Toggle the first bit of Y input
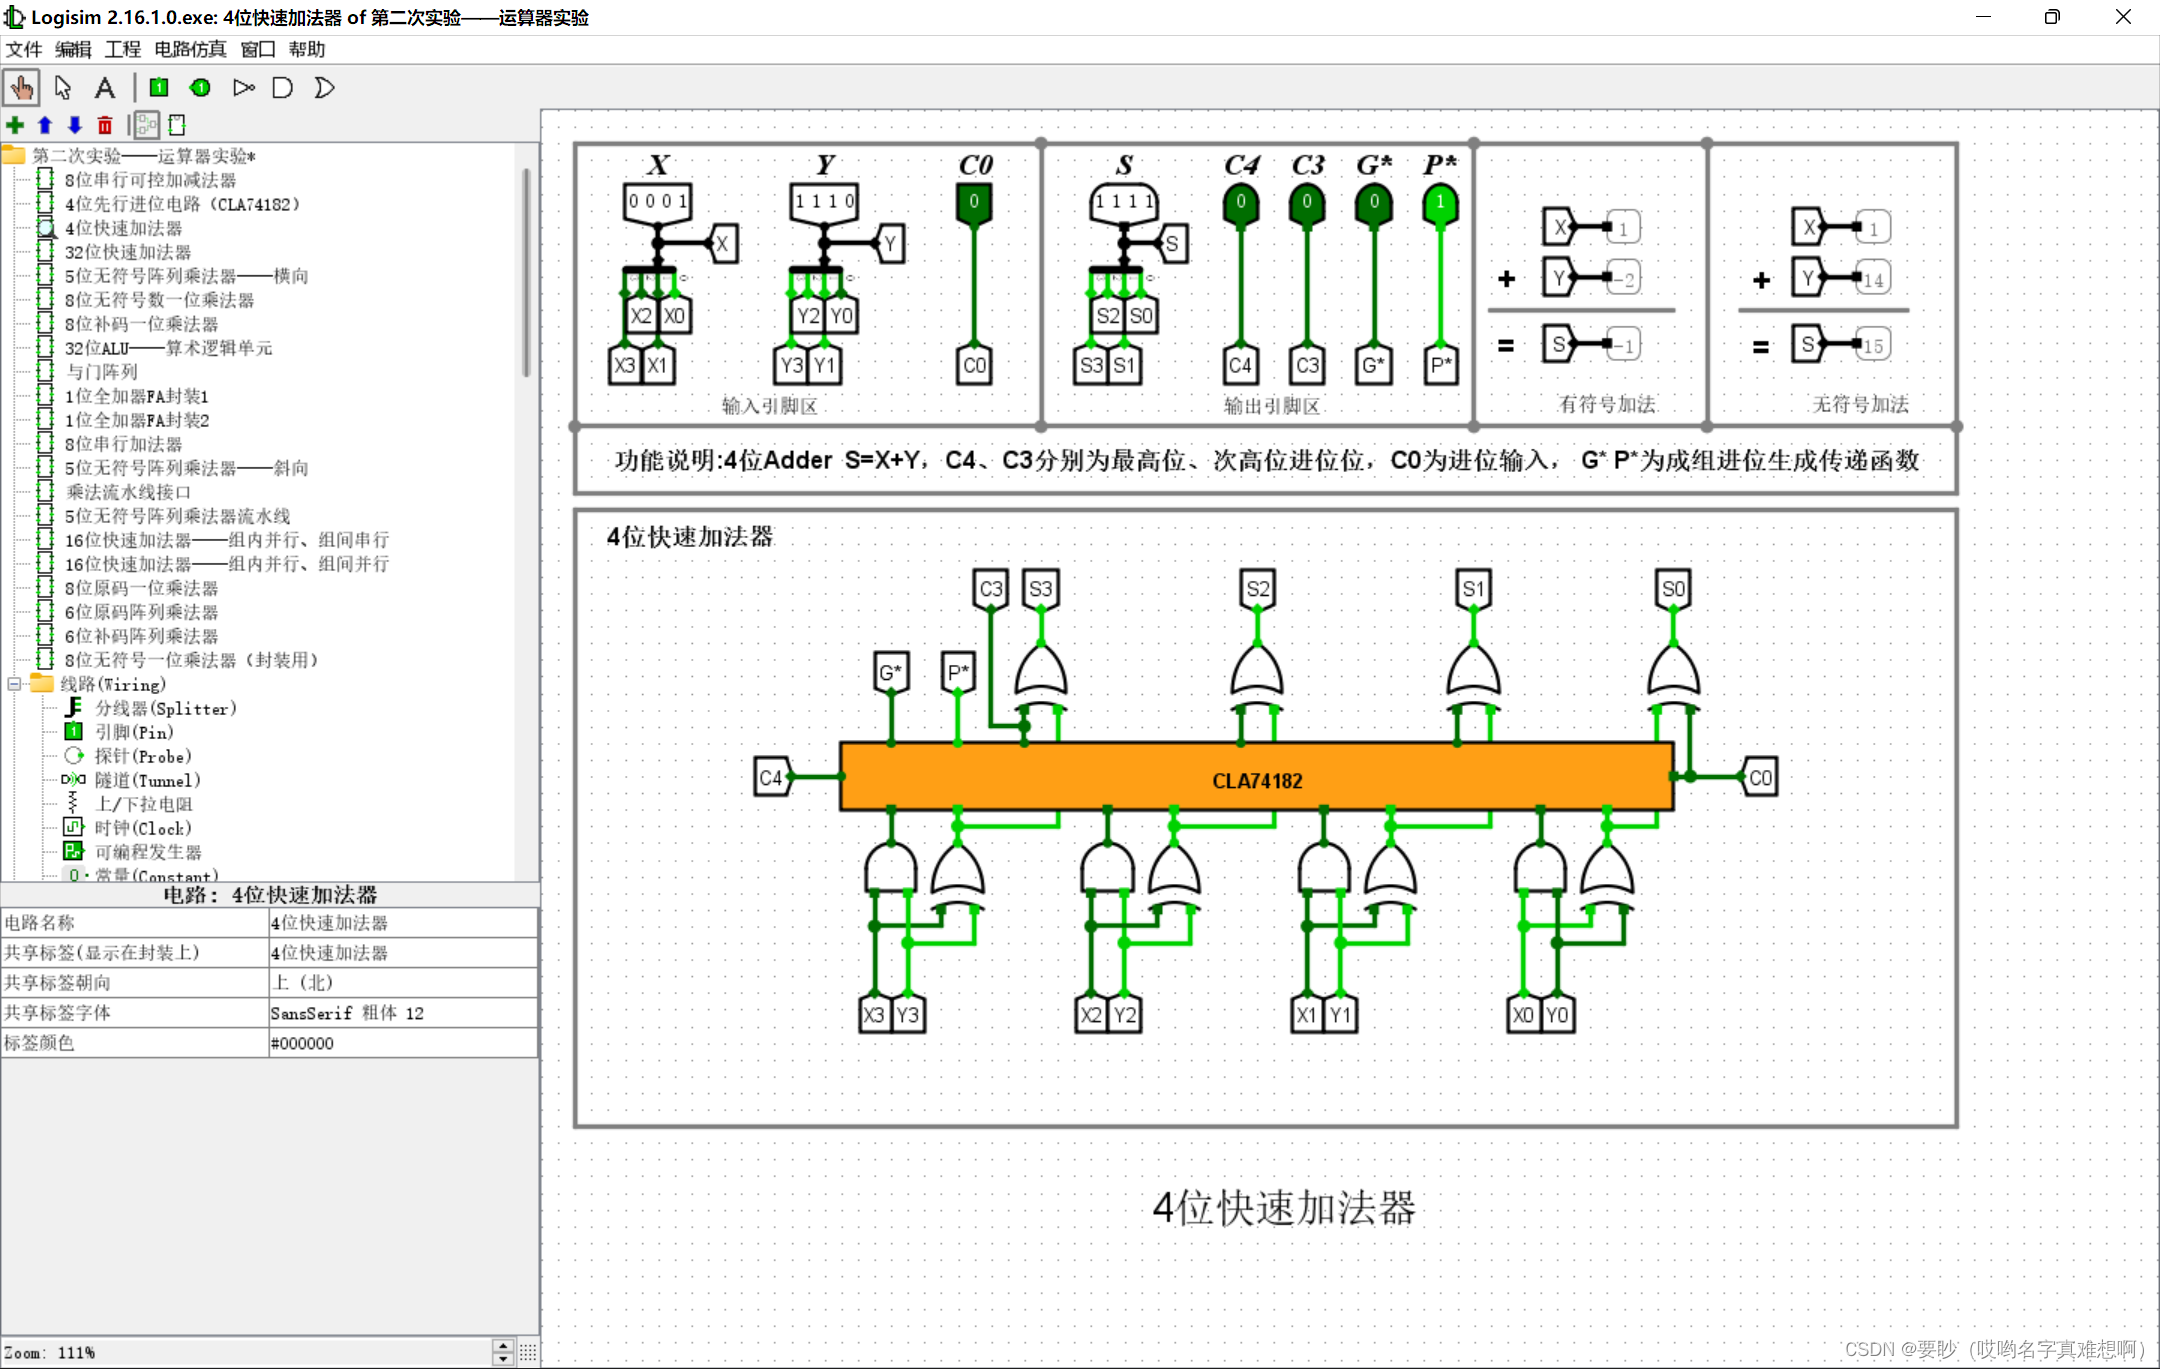The image size is (2160, 1369). (800, 201)
